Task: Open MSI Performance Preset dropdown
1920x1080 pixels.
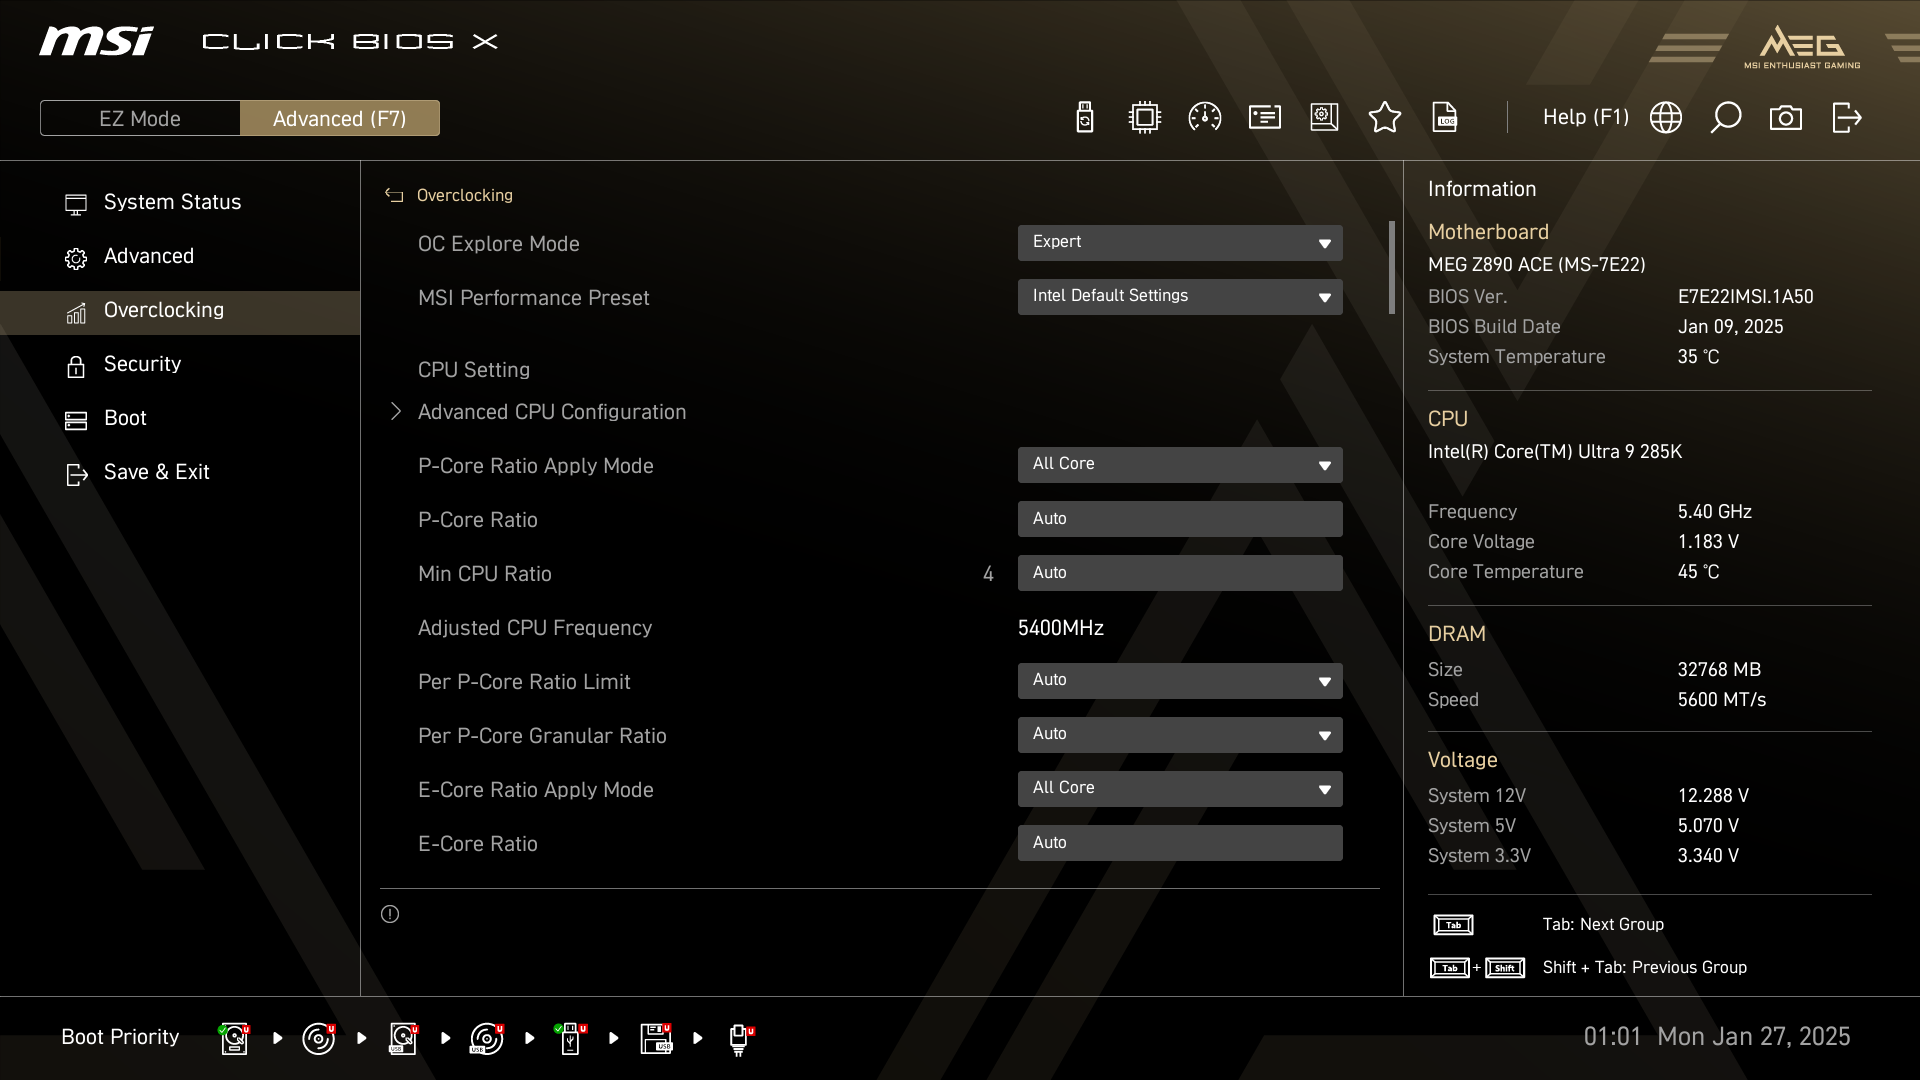Action: pos(1179,297)
